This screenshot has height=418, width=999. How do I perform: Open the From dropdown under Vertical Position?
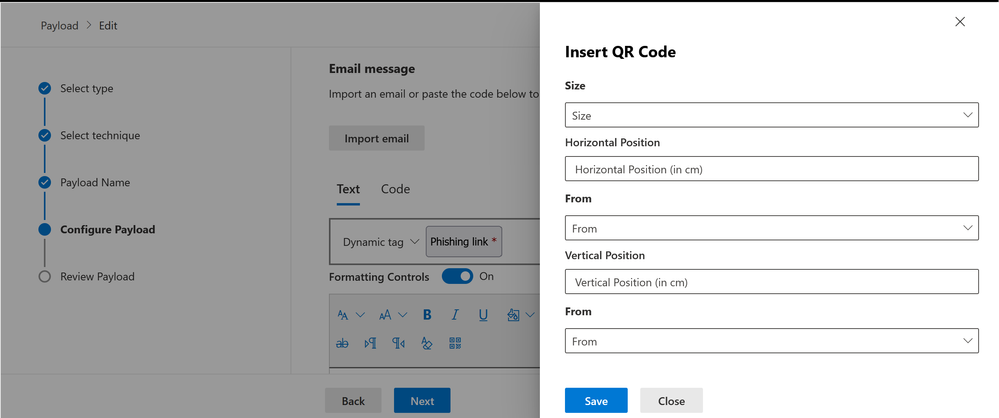coord(772,341)
